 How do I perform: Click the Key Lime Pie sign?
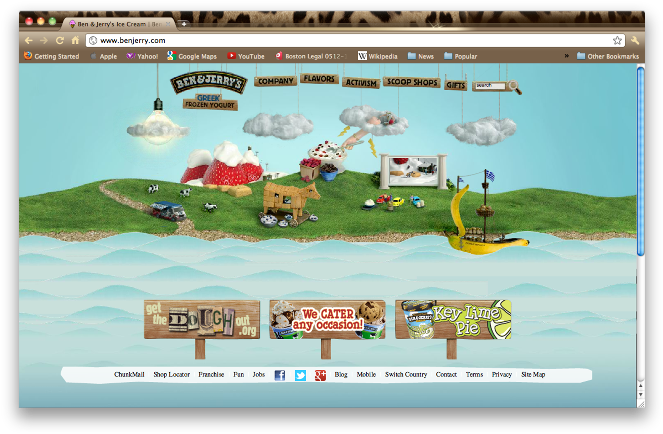coord(453,320)
